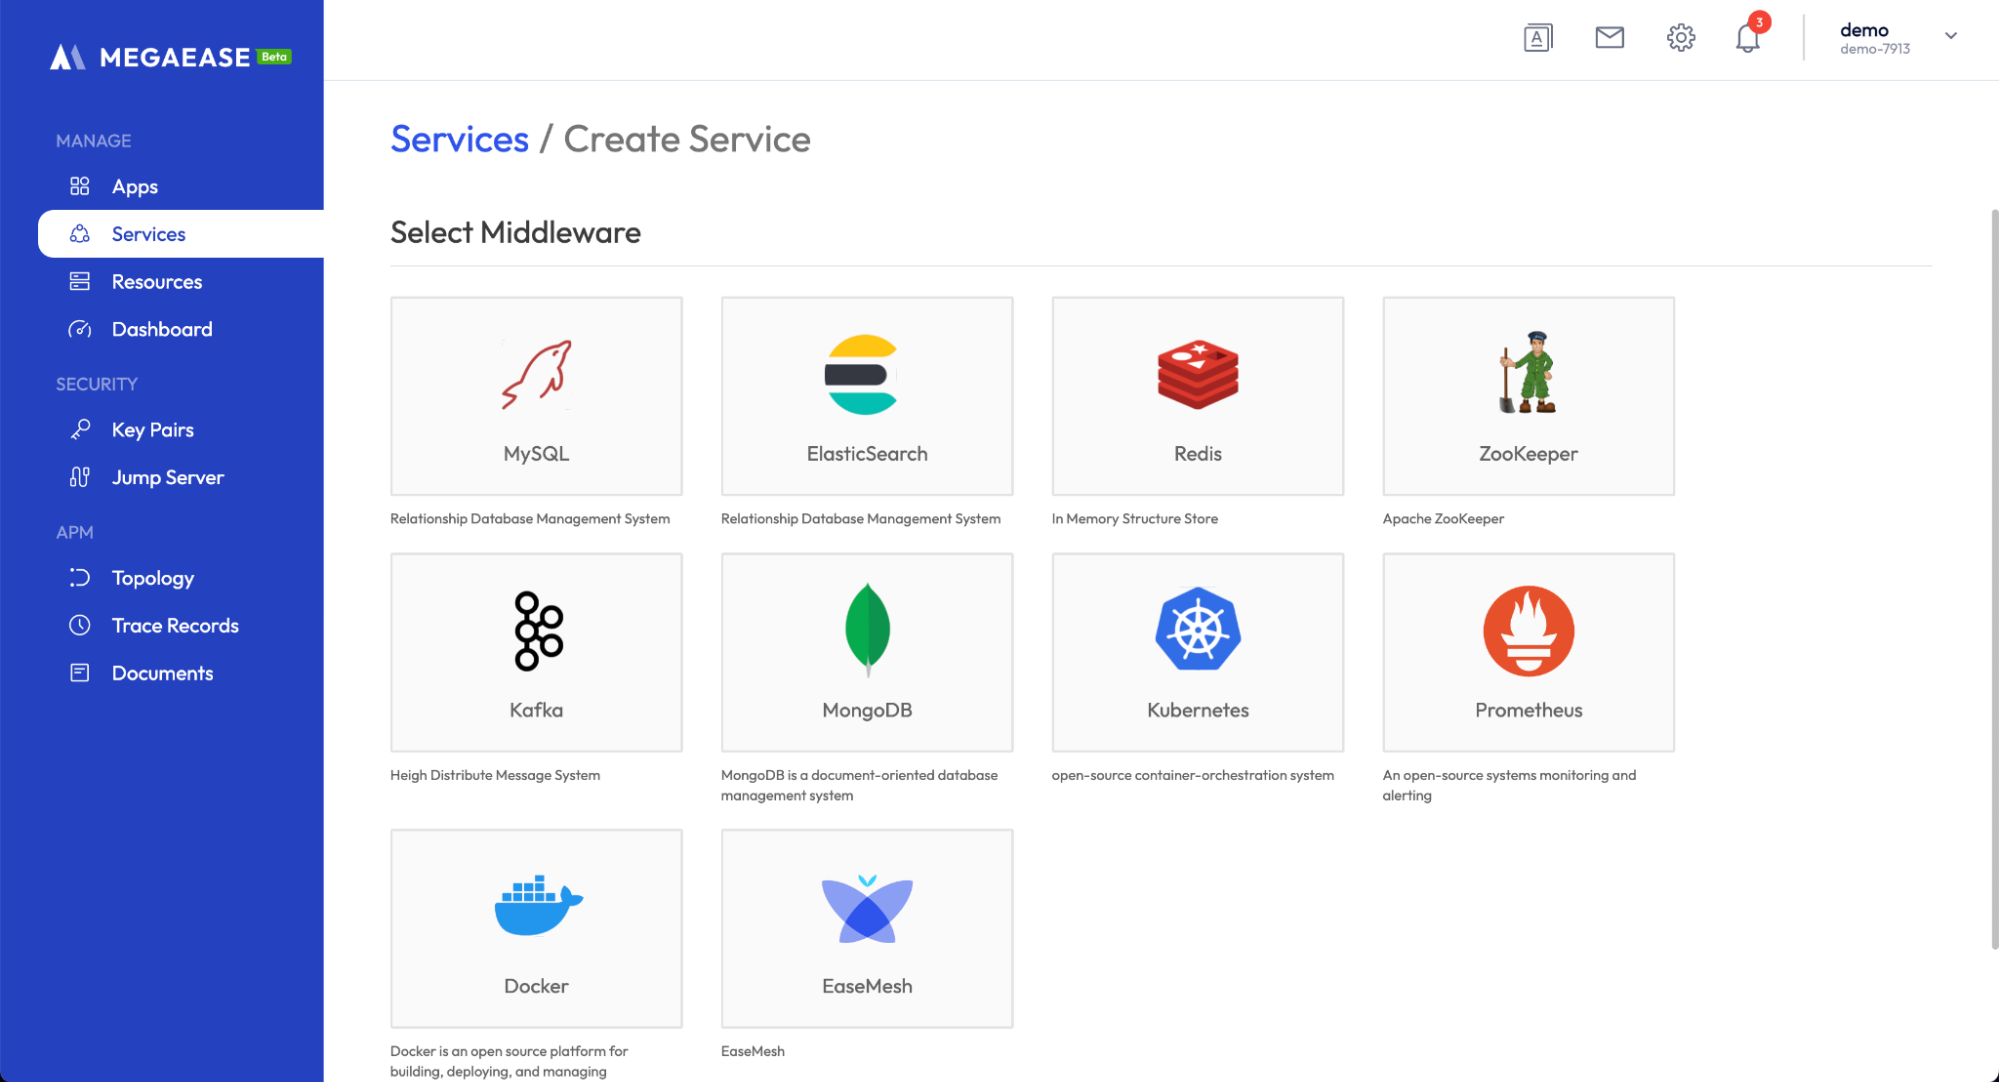Select the ElasticSearch logo icon
The height and width of the screenshot is (1083, 1999).
tap(862, 375)
